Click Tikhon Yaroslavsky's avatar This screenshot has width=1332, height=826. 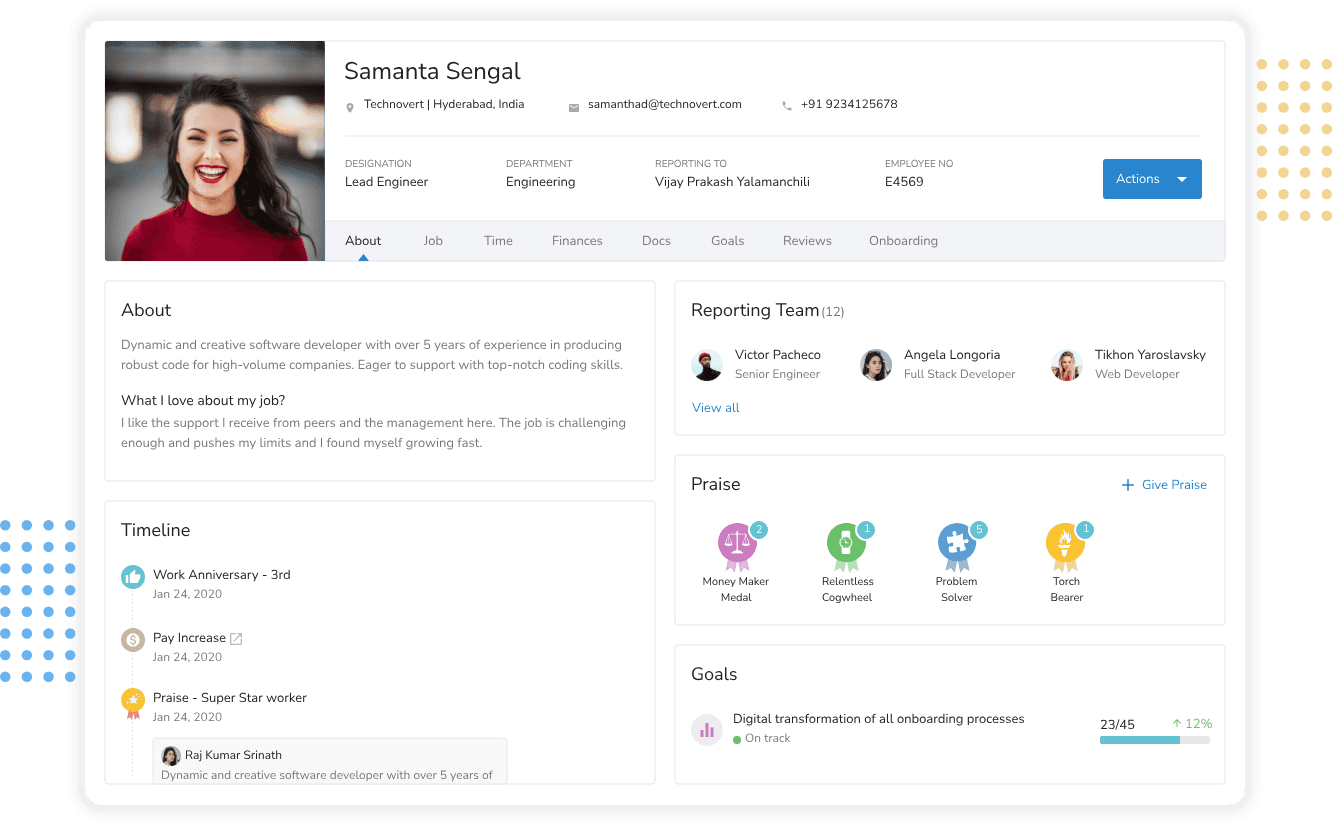[1067, 365]
